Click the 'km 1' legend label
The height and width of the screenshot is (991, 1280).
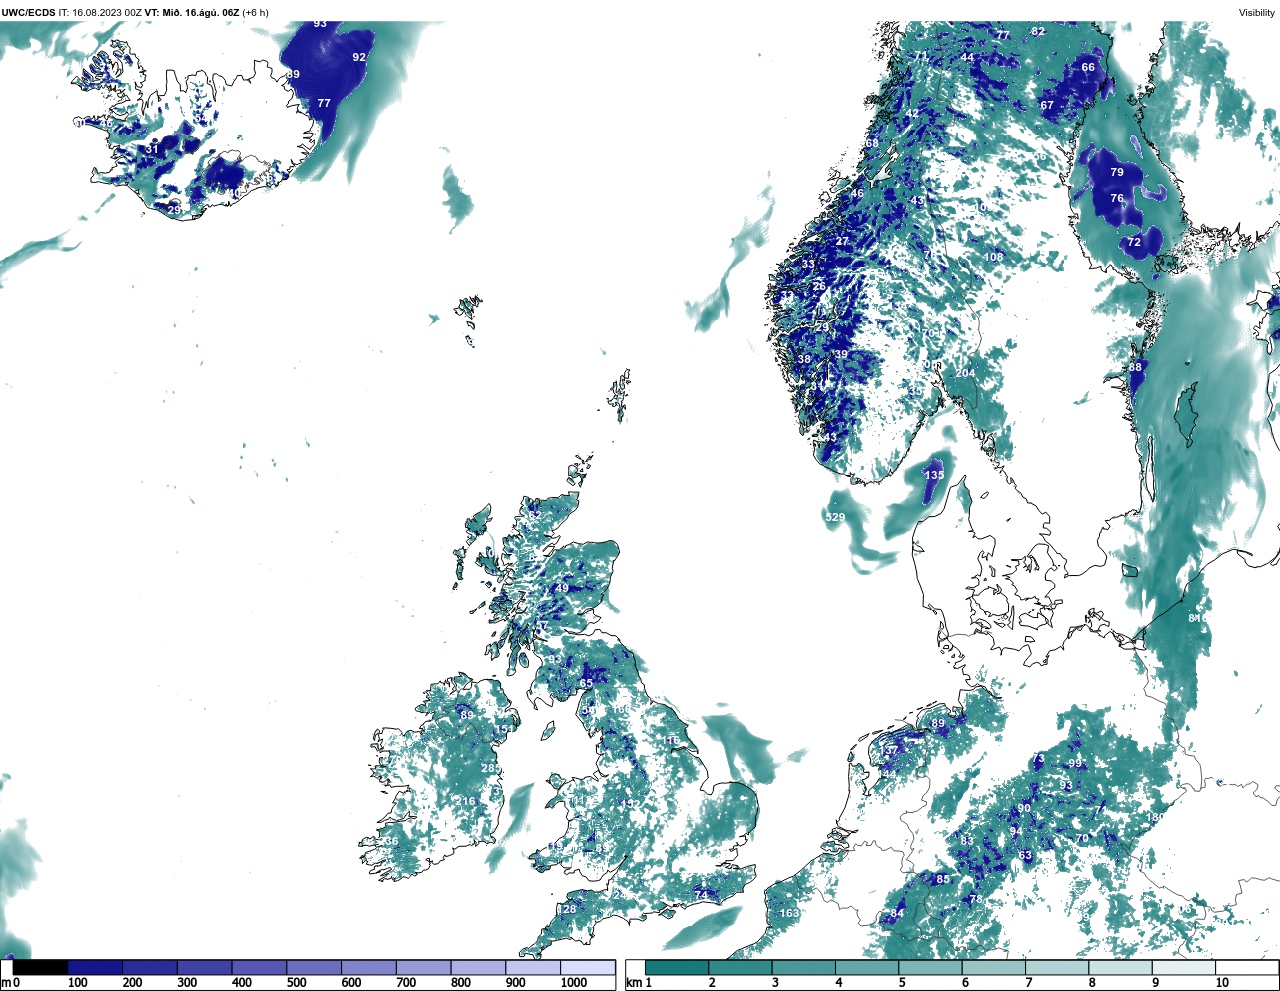639,983
